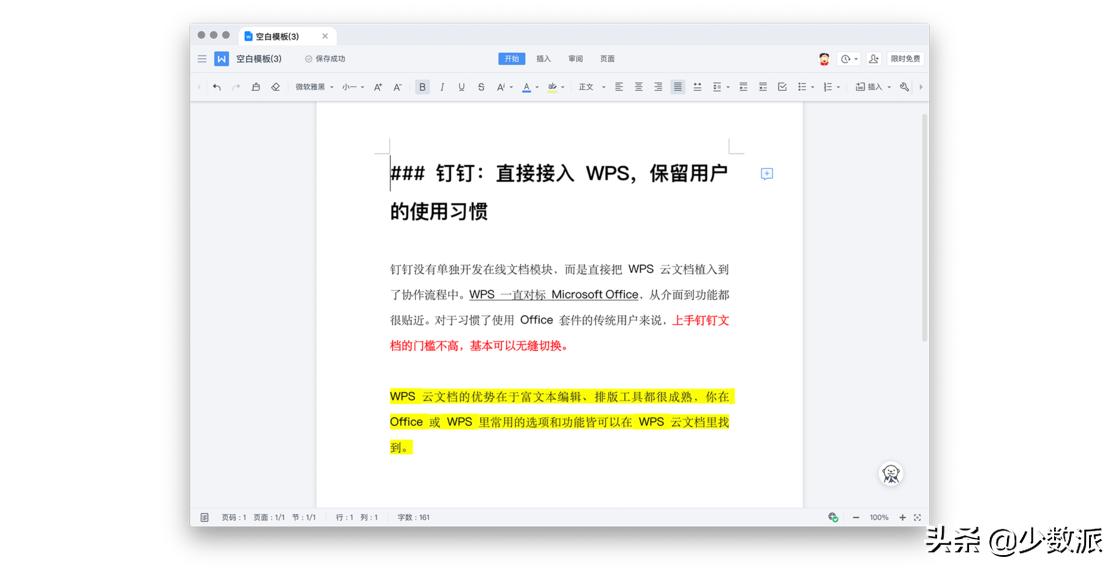Click the green cloud sync status icon

click(x=833, y=517)
